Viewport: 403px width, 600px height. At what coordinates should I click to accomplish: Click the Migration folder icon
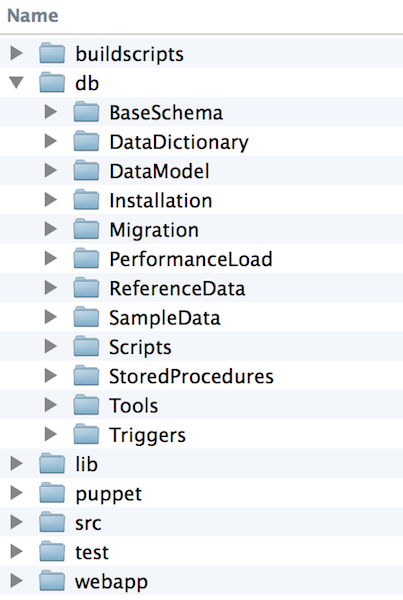tap(86, 229)
